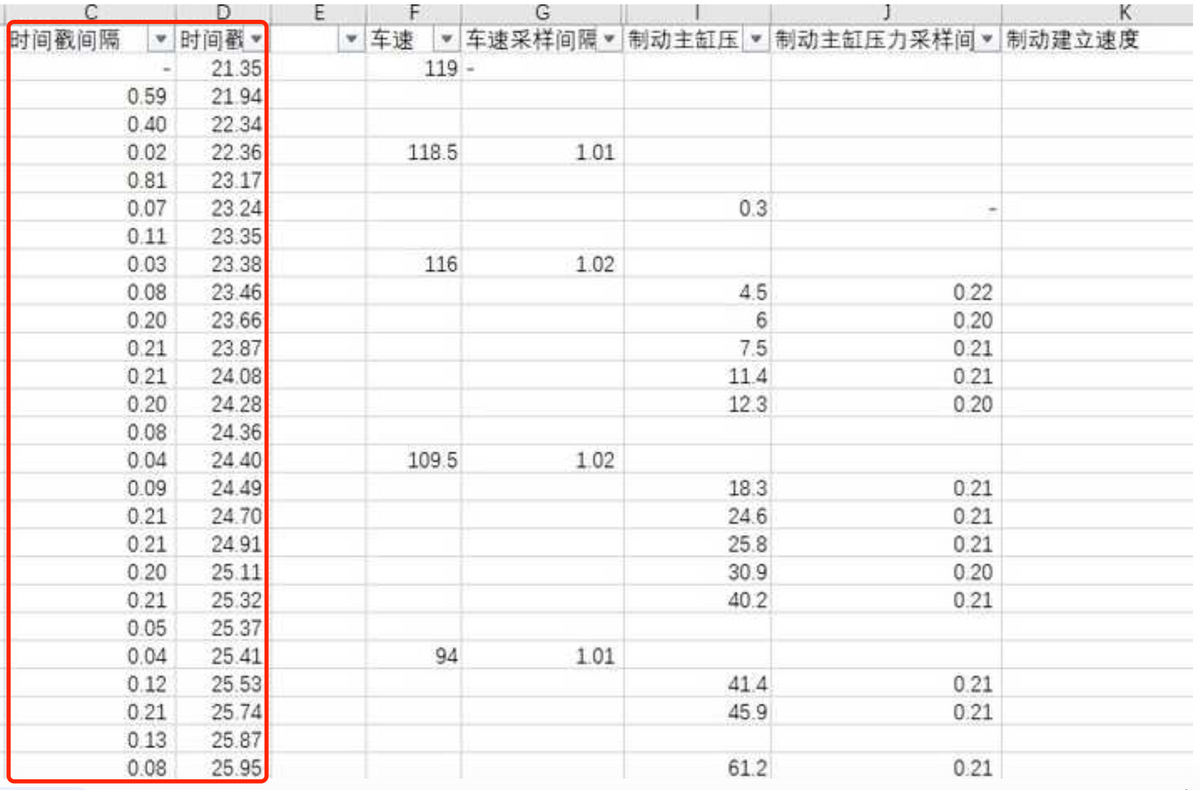This screenshot has height=790, width=1200.
Task: Select the interval cell with value 0.59
Action: coord(91,97)
